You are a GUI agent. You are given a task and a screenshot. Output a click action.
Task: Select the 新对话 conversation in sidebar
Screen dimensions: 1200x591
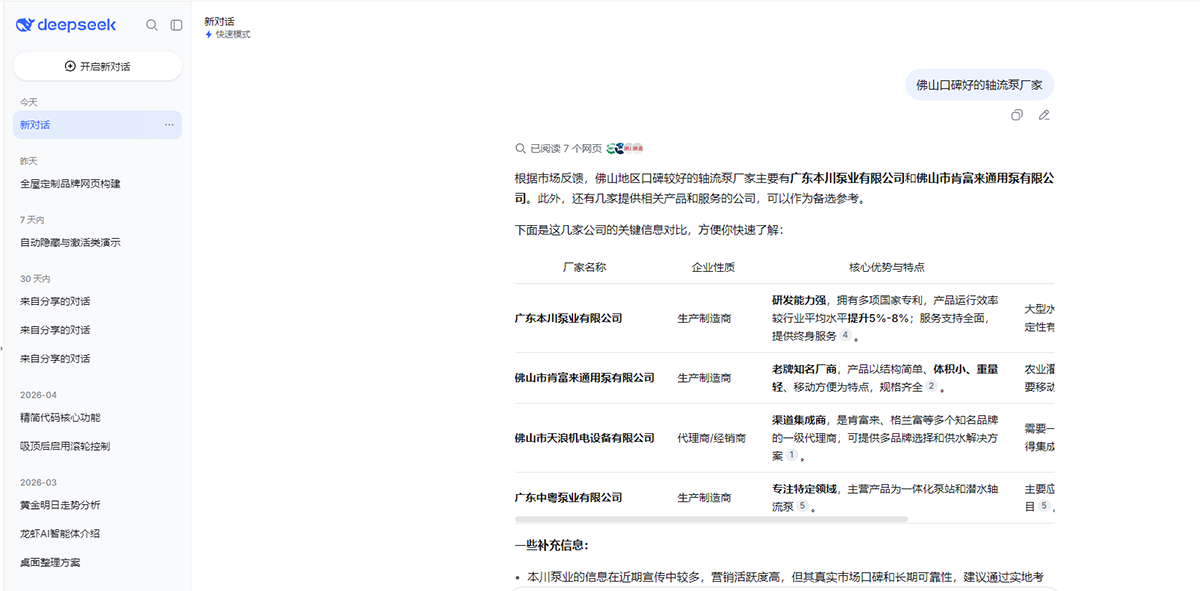pyautogui.click(x=97, y=125)
